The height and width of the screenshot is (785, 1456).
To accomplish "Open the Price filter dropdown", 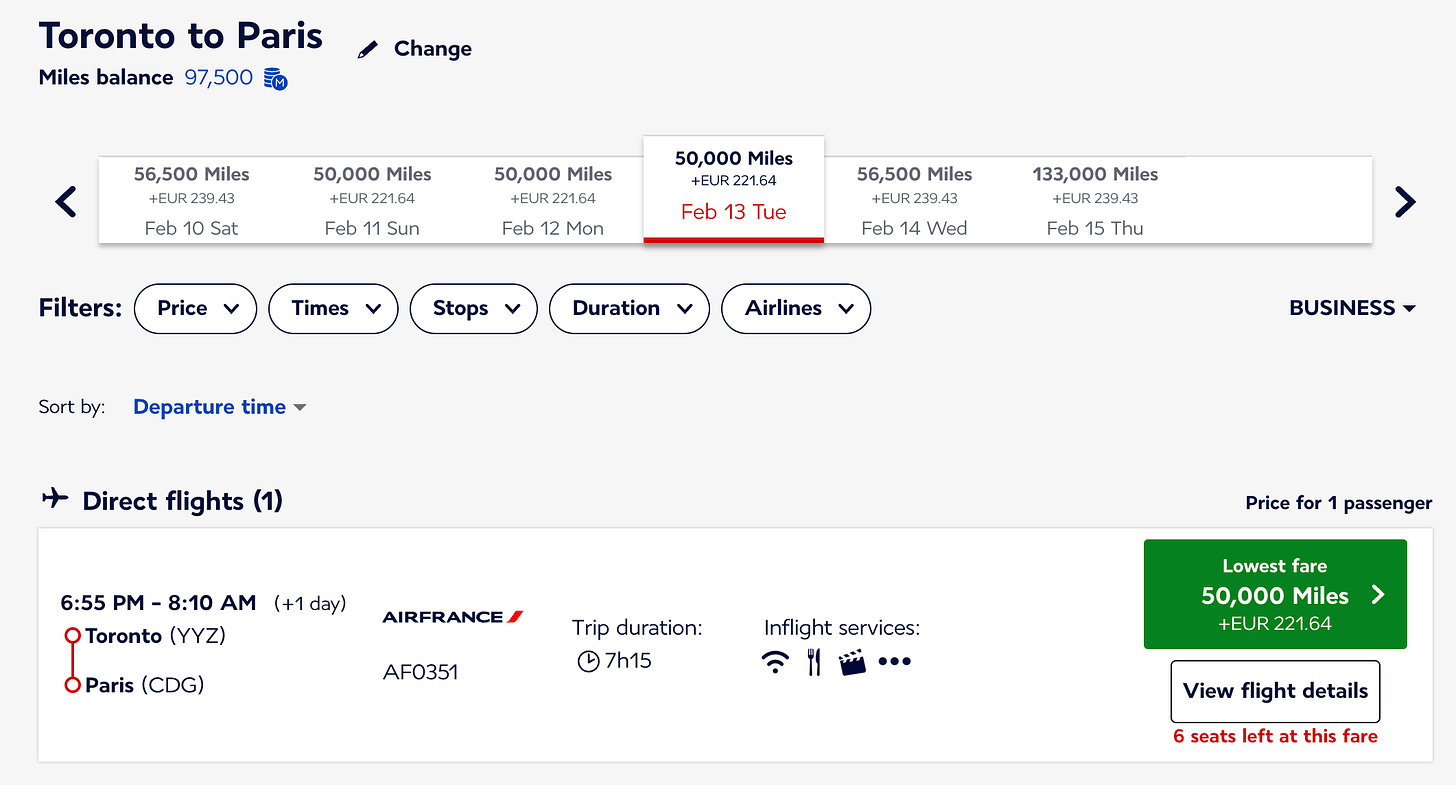I will coord(195,308).
